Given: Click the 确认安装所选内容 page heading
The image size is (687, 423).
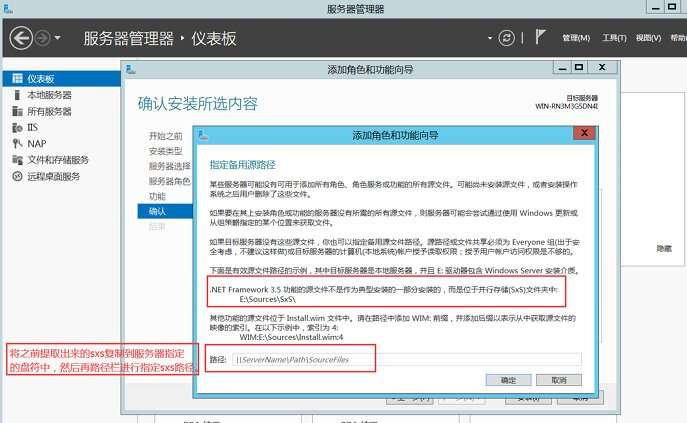Looking at the screenshot, I should (x=198, y=104).
